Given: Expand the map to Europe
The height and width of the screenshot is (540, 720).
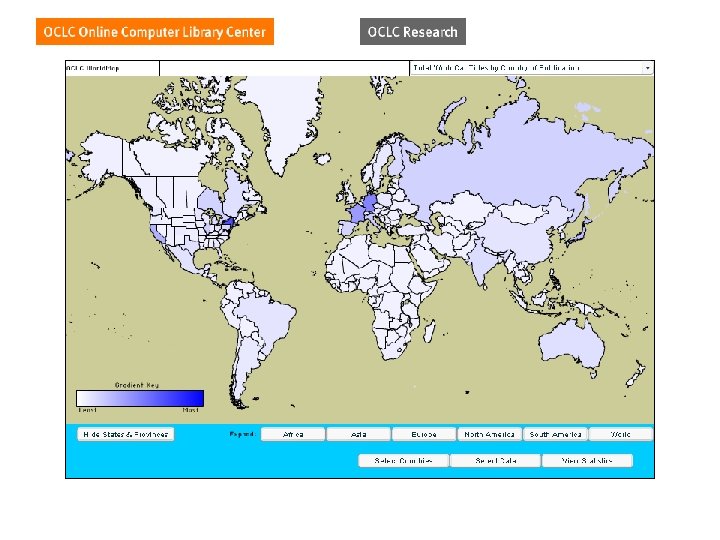Looking at the screenshot, I should 424,434.
